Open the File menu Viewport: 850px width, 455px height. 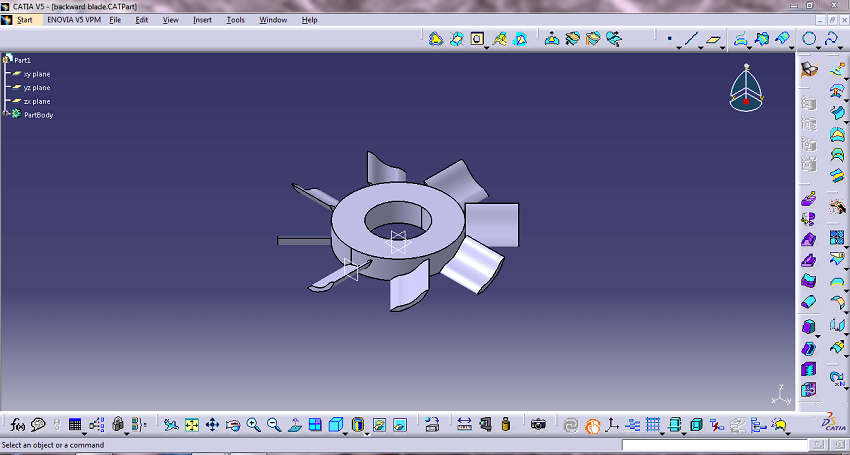pyautogui.click(x=115, y=20)
